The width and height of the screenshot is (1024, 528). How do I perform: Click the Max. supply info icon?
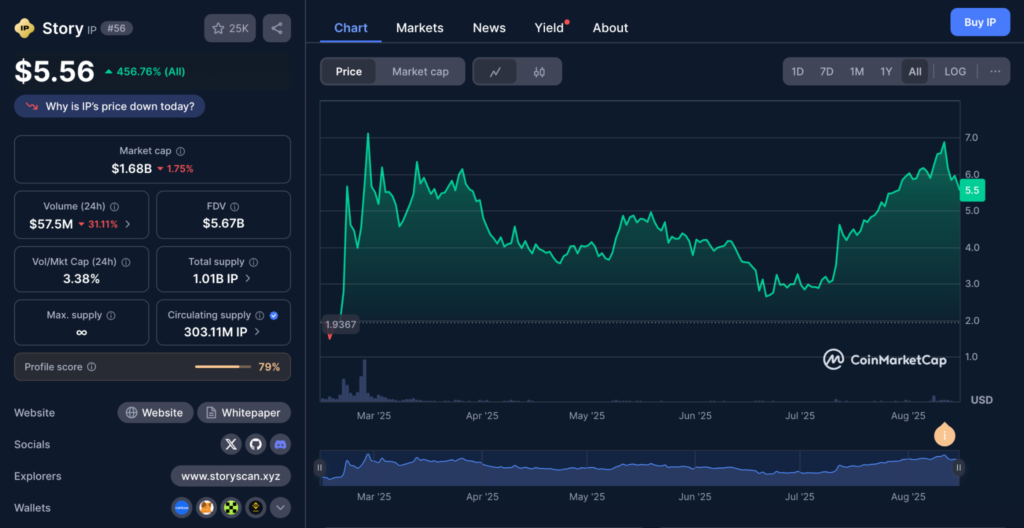point(111,316)
